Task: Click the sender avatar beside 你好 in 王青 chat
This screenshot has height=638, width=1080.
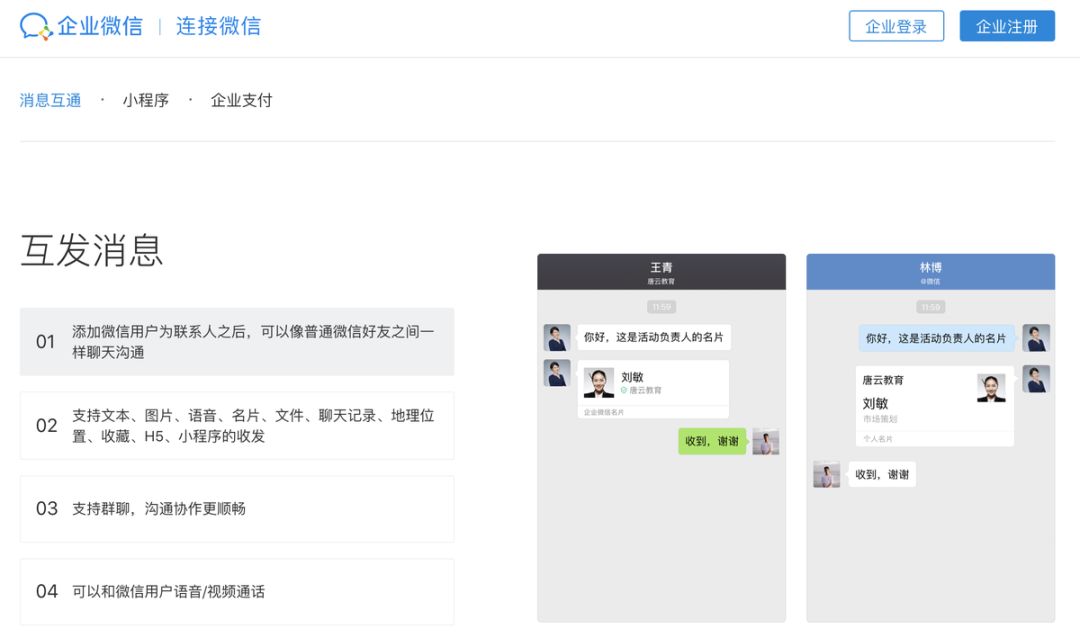Action: pyautogui.click(x=557, y=338)
